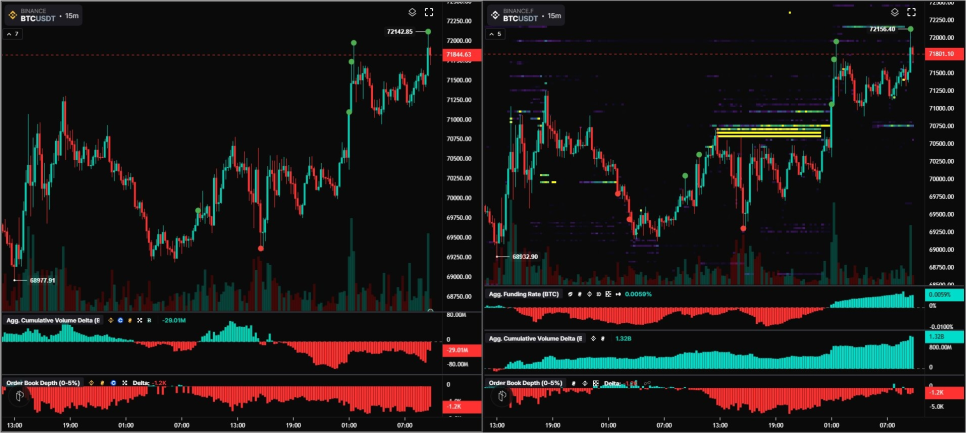The width and height of the screenshot is (966, 433).
Task: Change the 15m timeframe on the right chart
Action: pos(554,15)
